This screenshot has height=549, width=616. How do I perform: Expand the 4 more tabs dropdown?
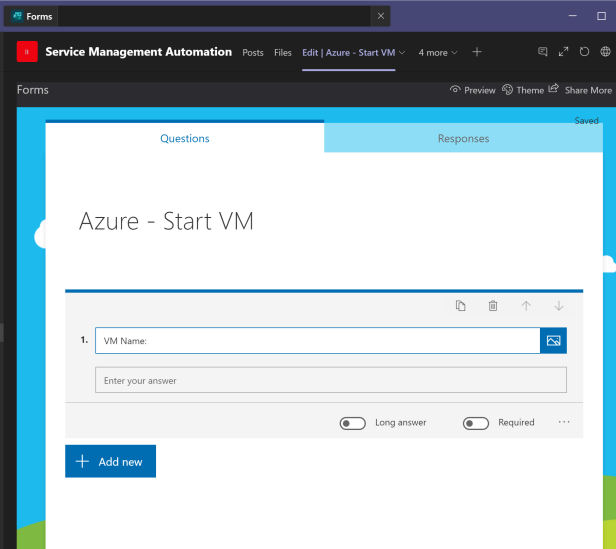pos(438,52)
